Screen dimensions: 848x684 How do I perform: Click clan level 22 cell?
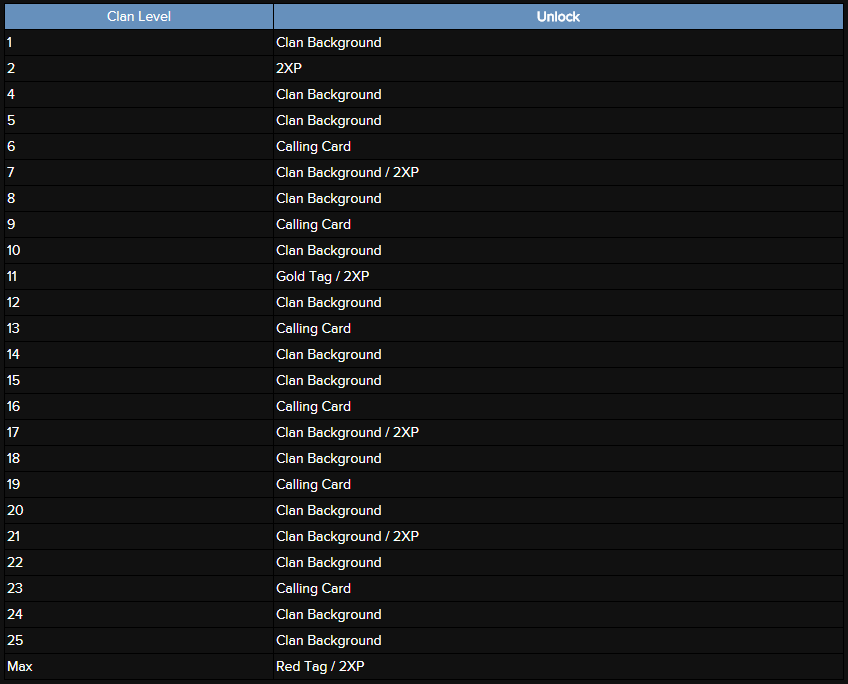pyautogui.click(x=139, y=562)
